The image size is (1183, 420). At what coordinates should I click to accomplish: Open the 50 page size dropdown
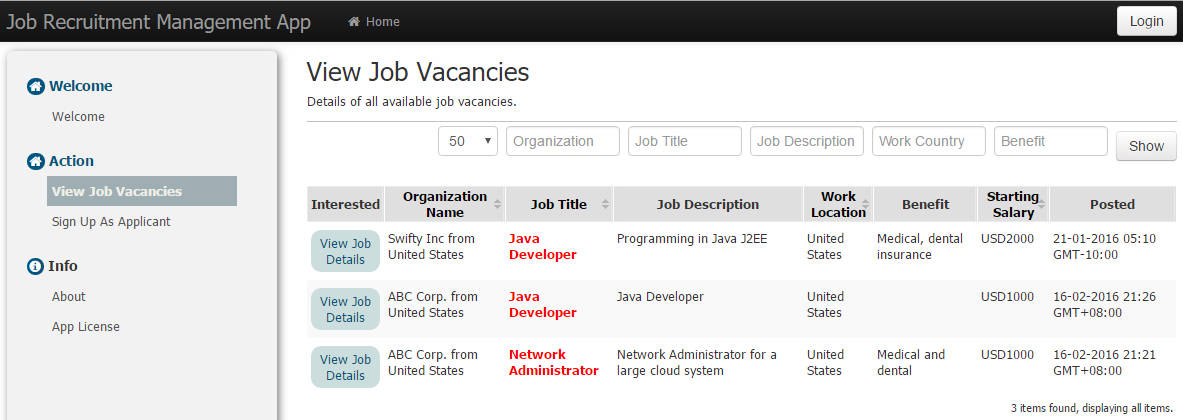(x=468, y=141)
